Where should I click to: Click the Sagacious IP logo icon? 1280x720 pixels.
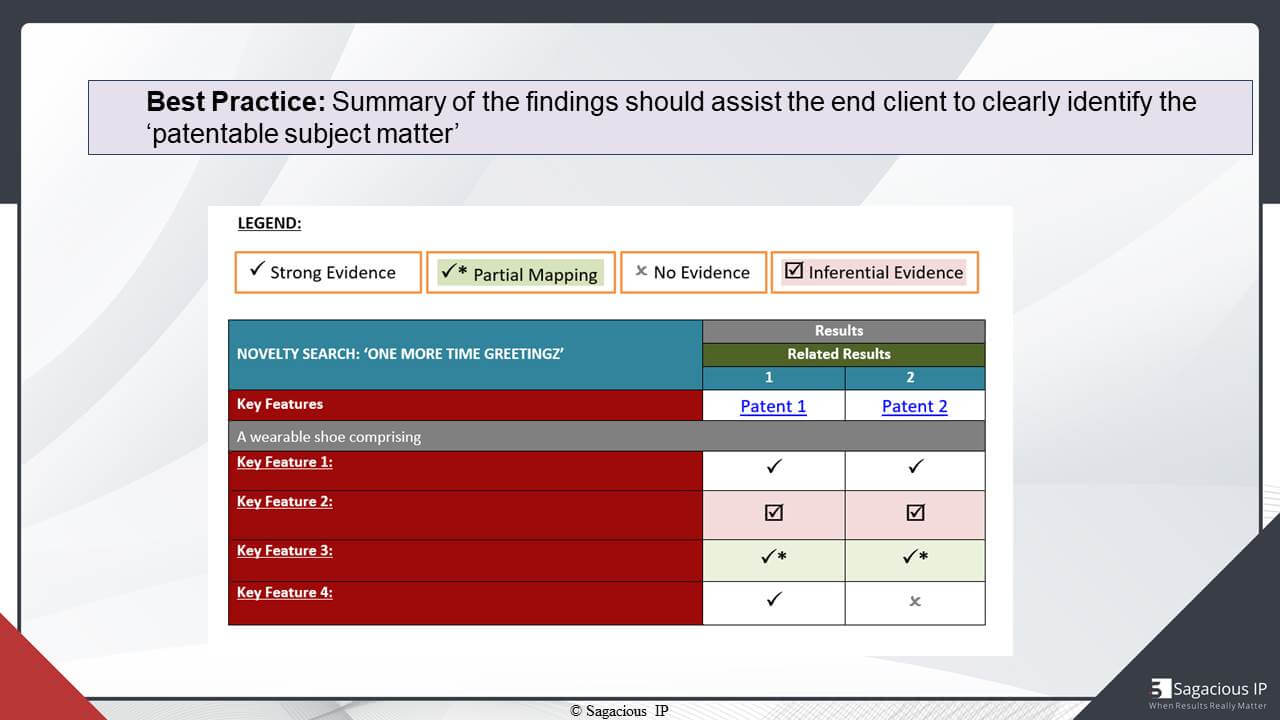click(1160, 688)
